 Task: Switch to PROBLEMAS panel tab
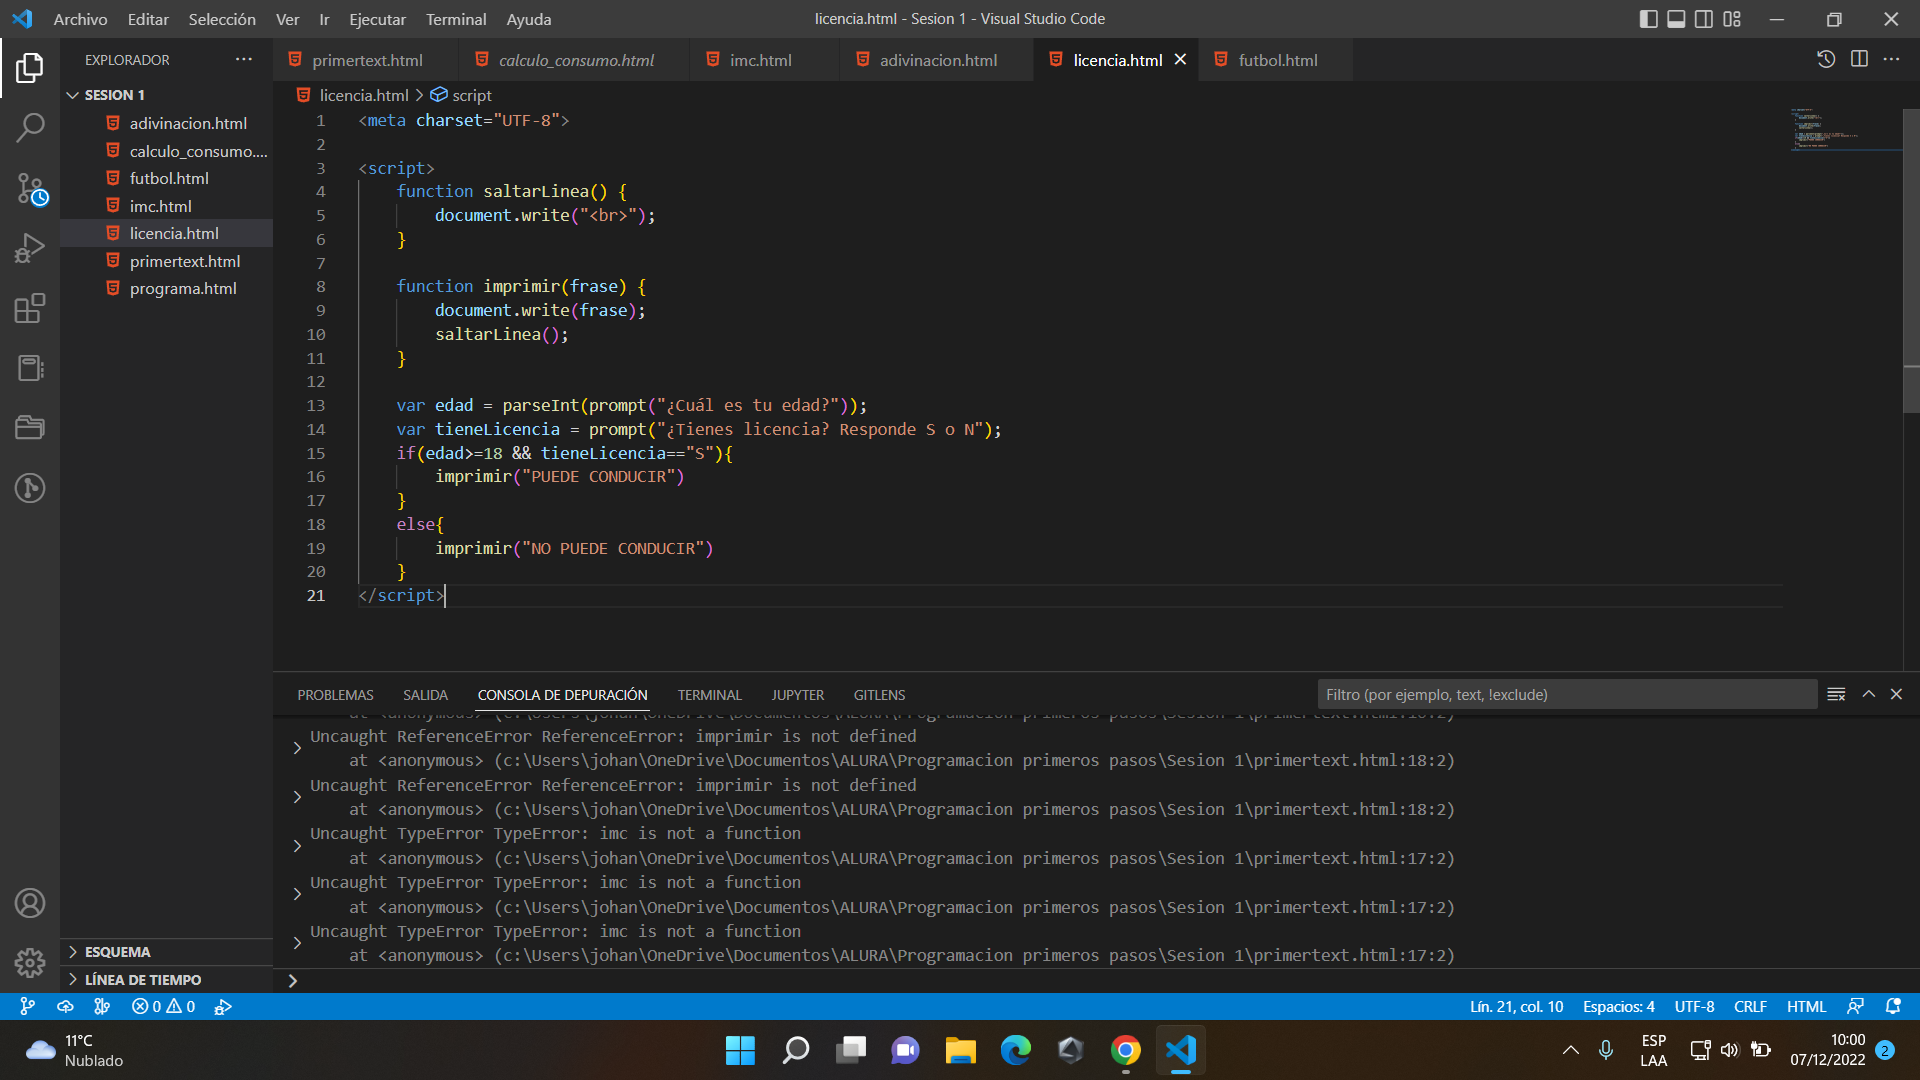pos(335,695)
